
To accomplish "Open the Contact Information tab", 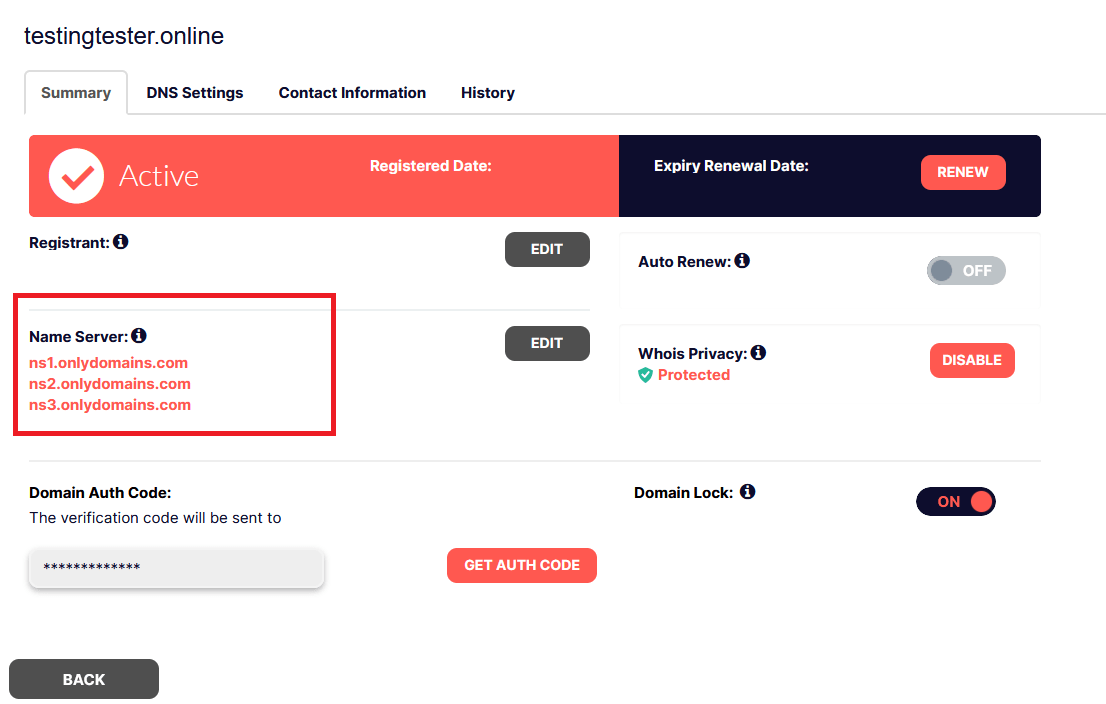I will (352, 92).
